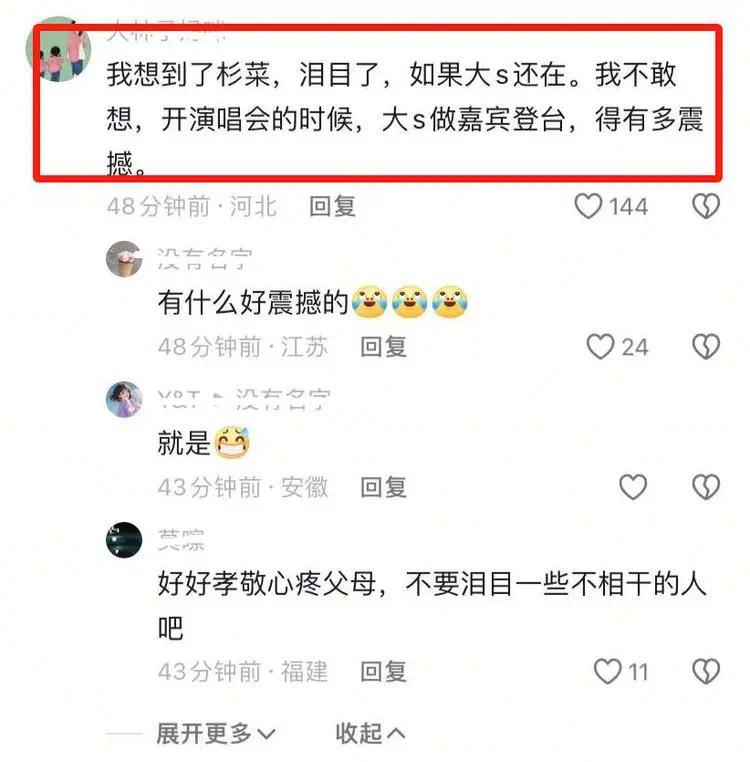
Task: Open the ice cream avatar profile
Action: (x=124, y=259)
